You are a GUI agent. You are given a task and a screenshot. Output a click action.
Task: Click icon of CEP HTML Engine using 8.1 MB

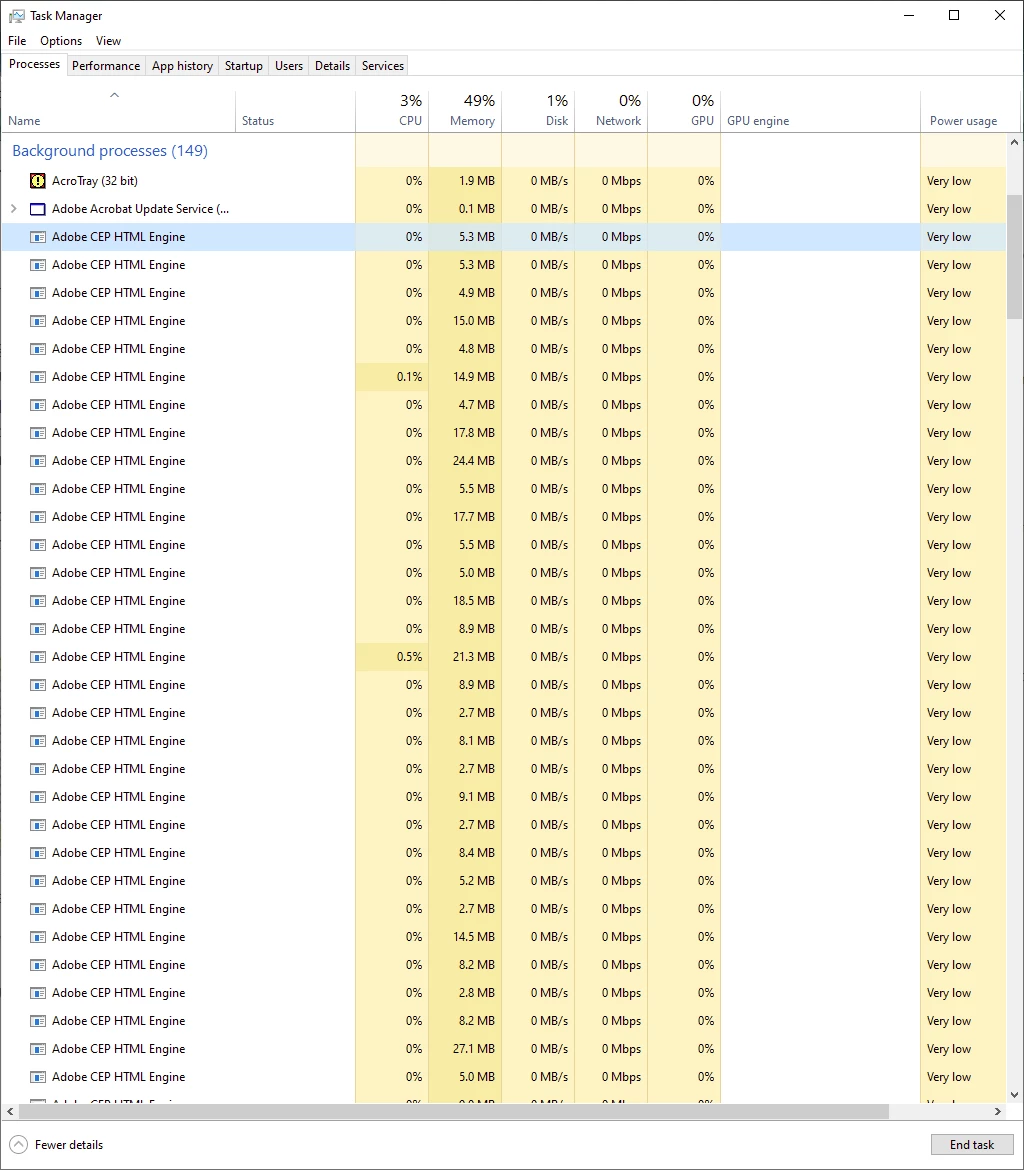37,741
